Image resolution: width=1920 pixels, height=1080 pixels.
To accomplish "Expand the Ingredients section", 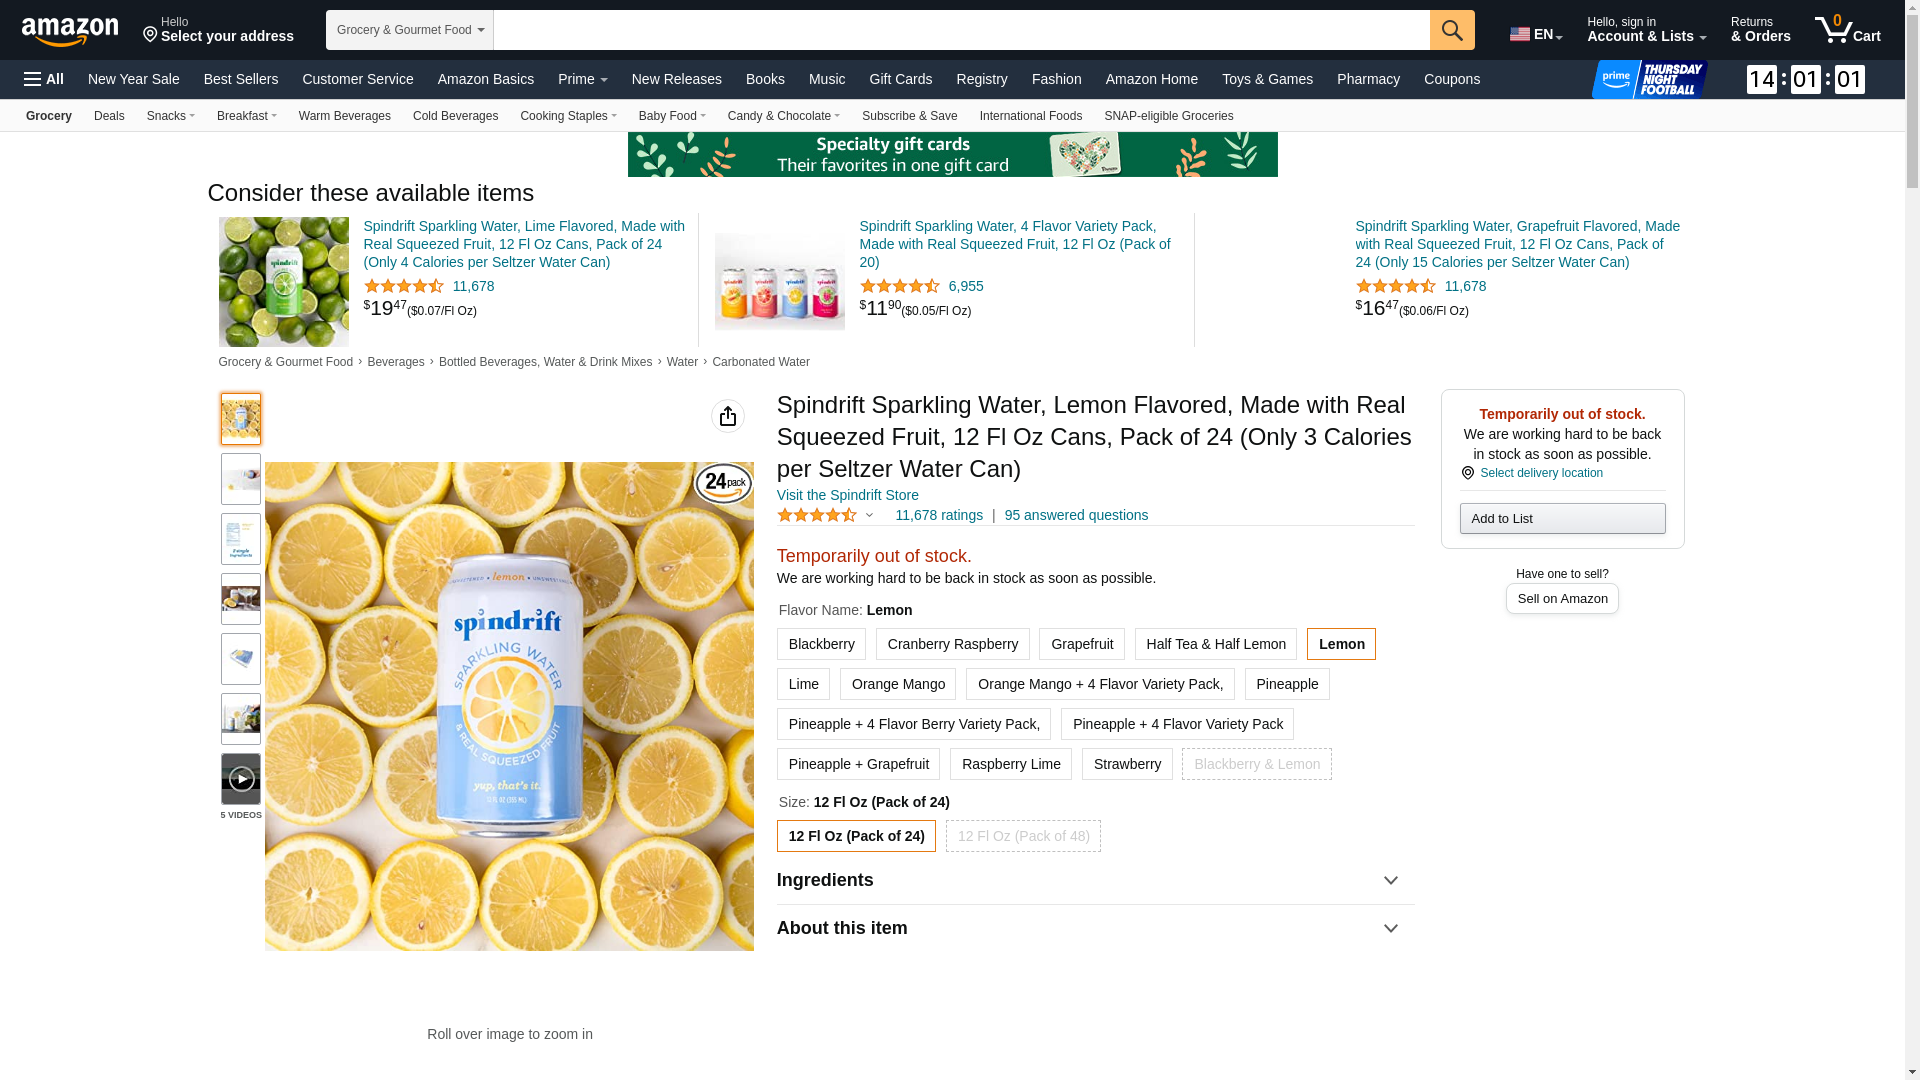I will click(1095, 880).
